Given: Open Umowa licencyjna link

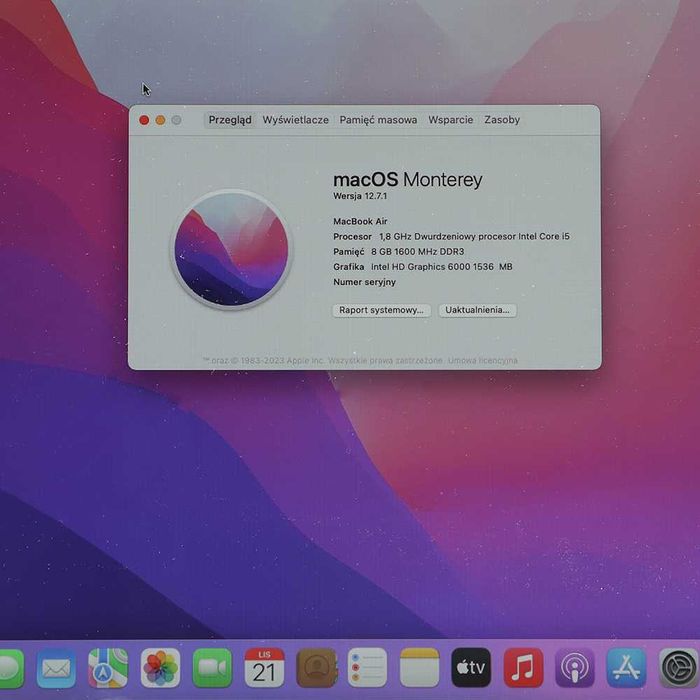Looking at the screenshot, I should click(x=483, y=360).
